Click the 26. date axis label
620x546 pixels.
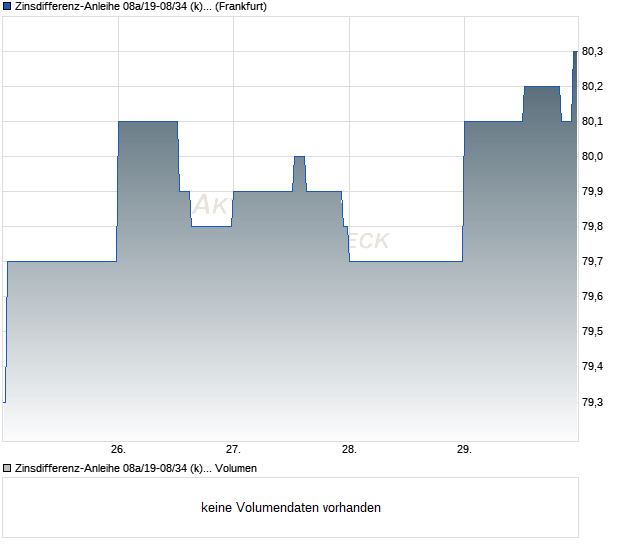(118, 449)
